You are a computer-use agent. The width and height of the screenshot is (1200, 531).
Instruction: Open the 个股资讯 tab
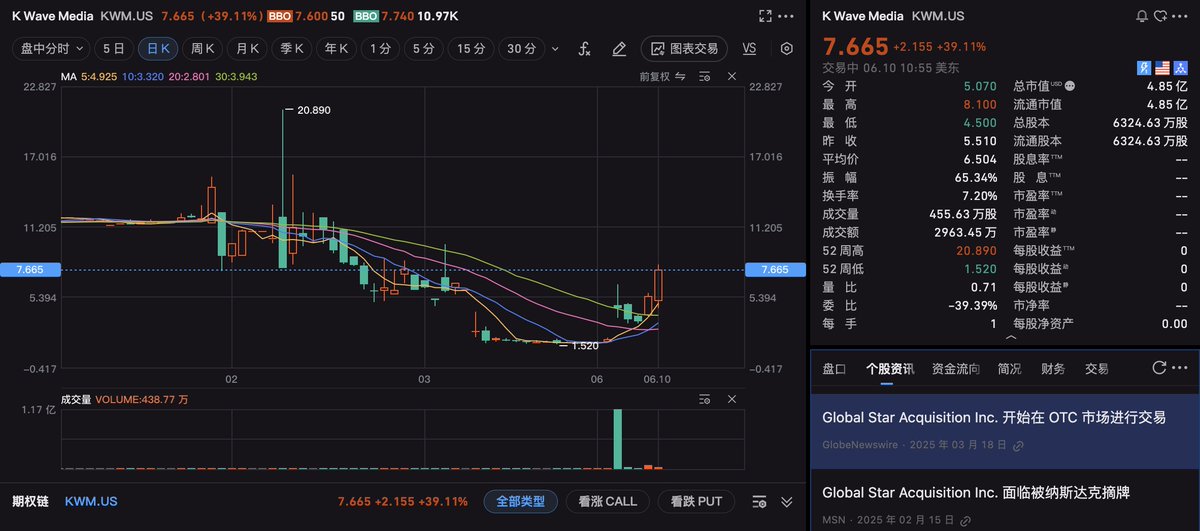tap(890, 368)
